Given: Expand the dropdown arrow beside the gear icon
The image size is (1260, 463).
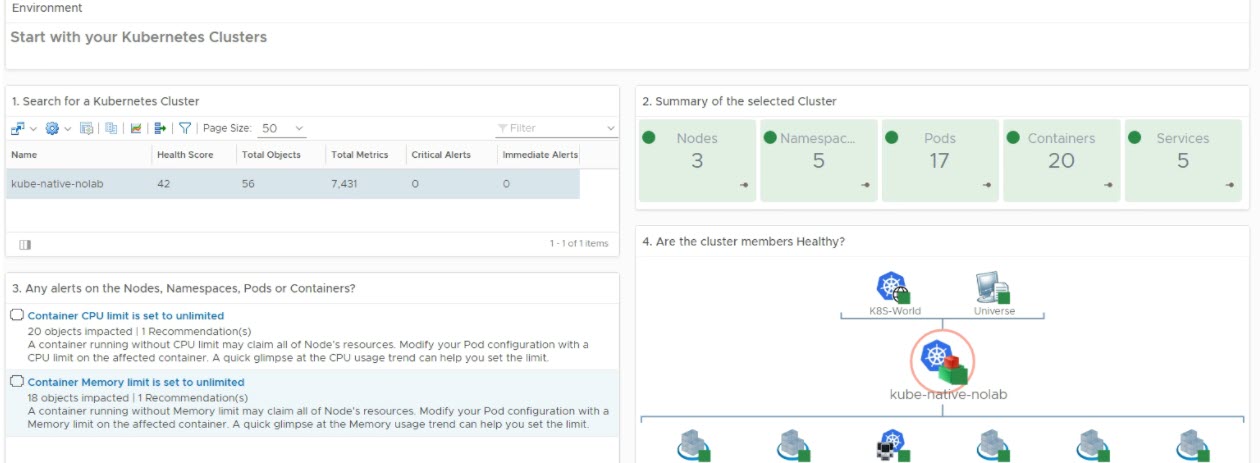Looking at the screenshot, I should 68,128.
